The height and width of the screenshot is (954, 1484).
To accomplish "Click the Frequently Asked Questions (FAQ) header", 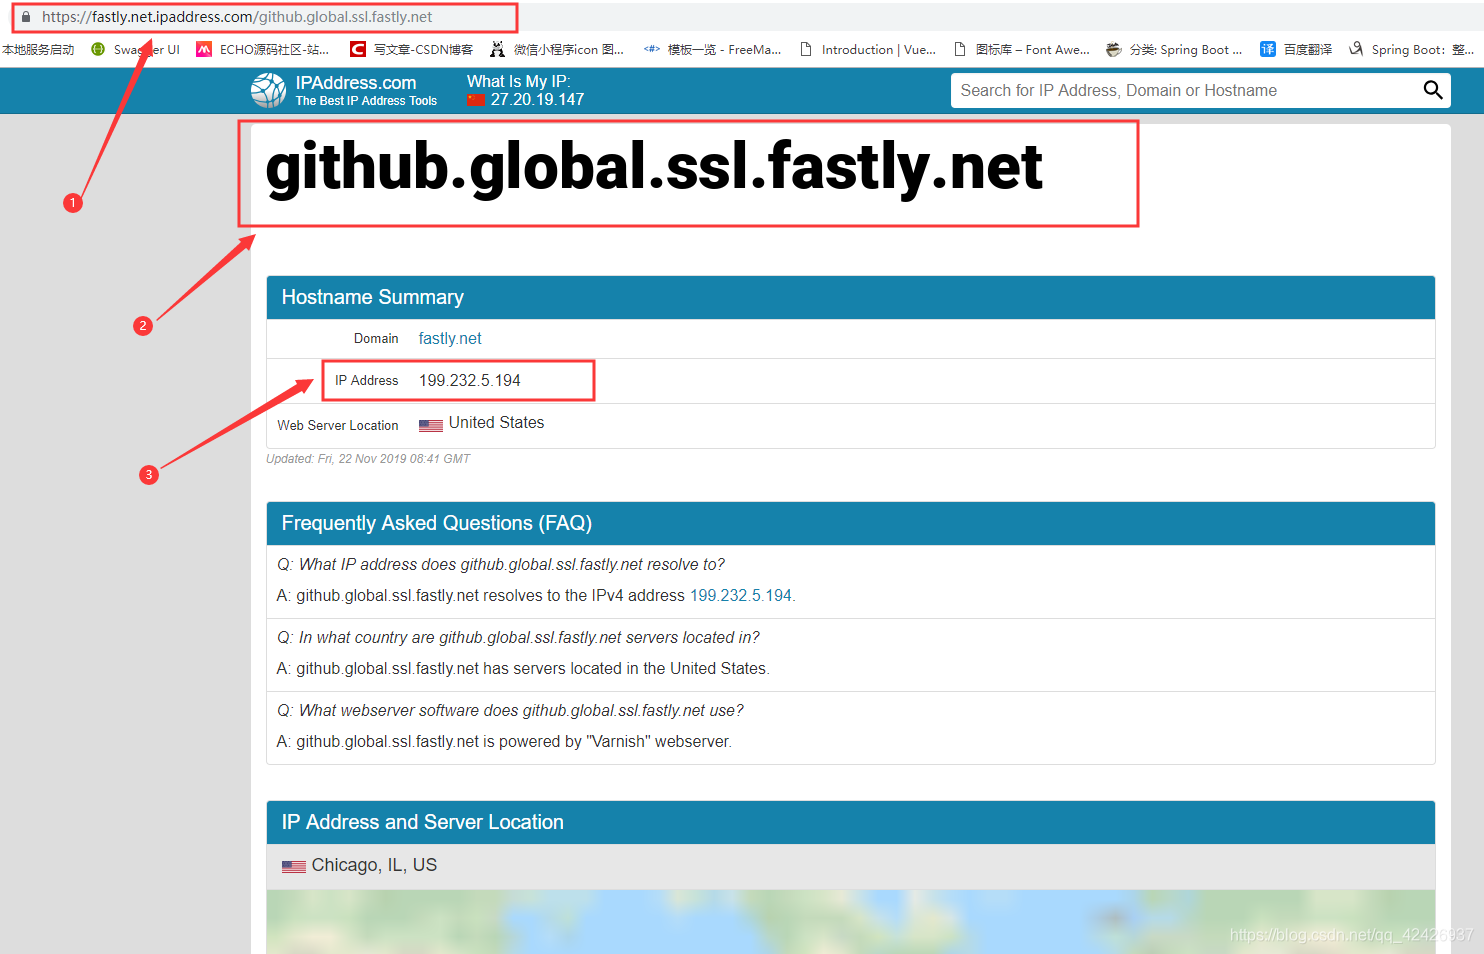I will click(851, 524).
